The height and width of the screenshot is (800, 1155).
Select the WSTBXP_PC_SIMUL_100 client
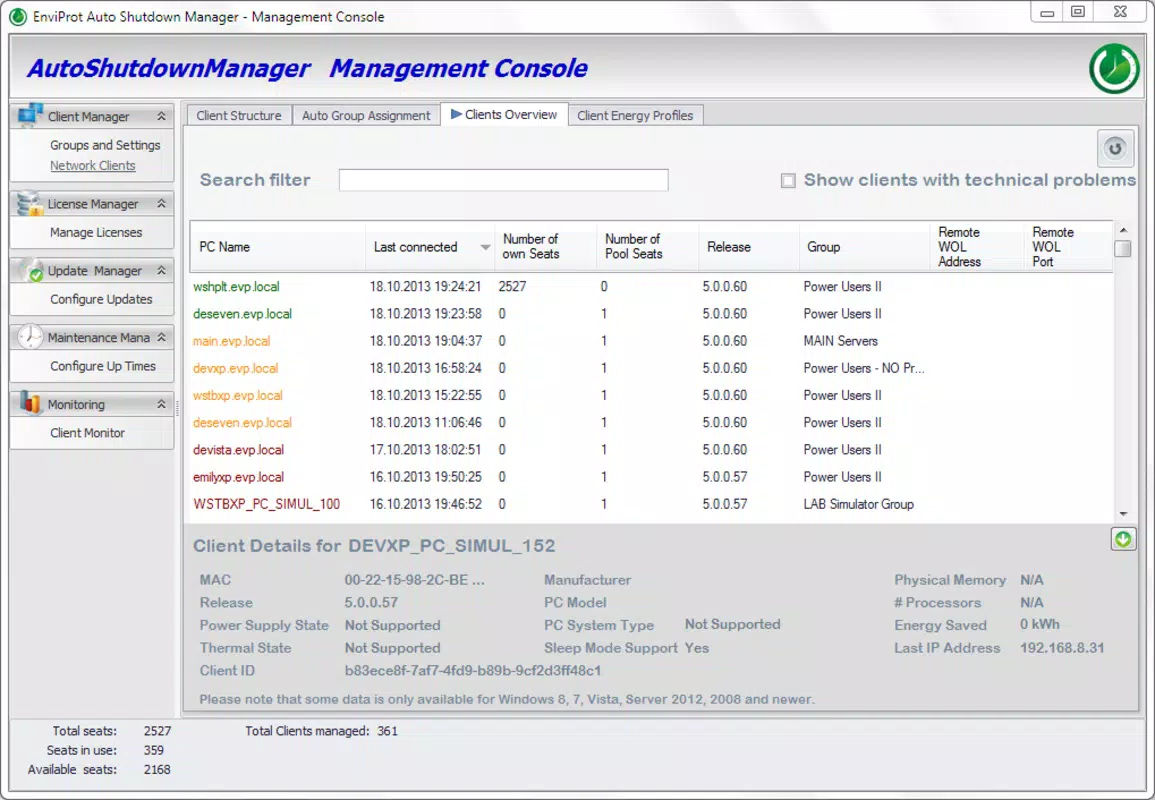651,505
